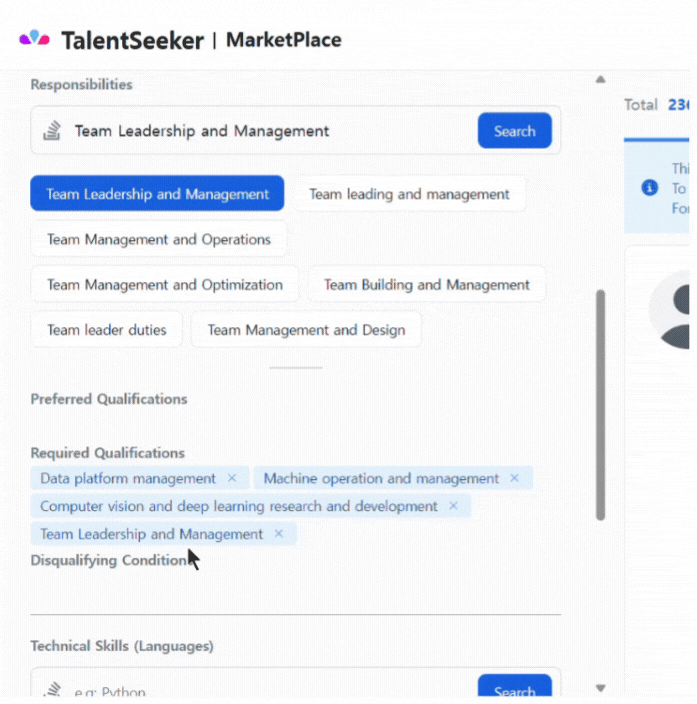Image resolution: width=697 pixels, height=704 pixels.
Task: Click the vertical scrollbar thumb
Action: tap(600, 405)
